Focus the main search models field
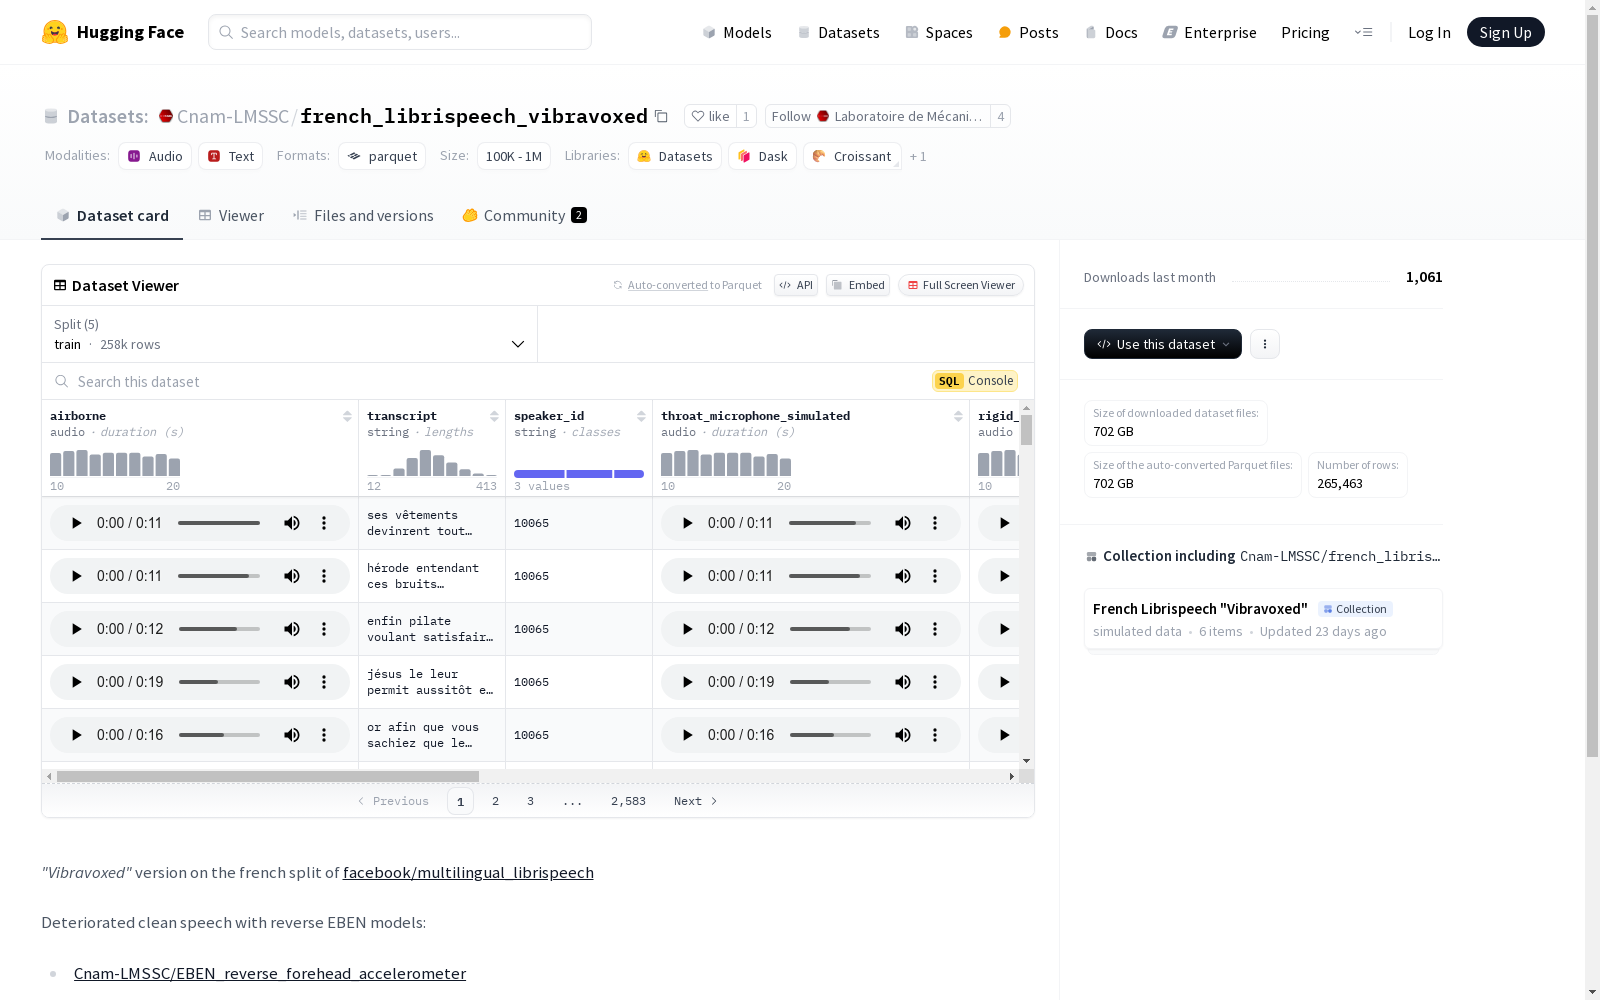Image resolution: width=1600 pixels, height=1000 pixels. pyautogui.click(x=400, y=32)
